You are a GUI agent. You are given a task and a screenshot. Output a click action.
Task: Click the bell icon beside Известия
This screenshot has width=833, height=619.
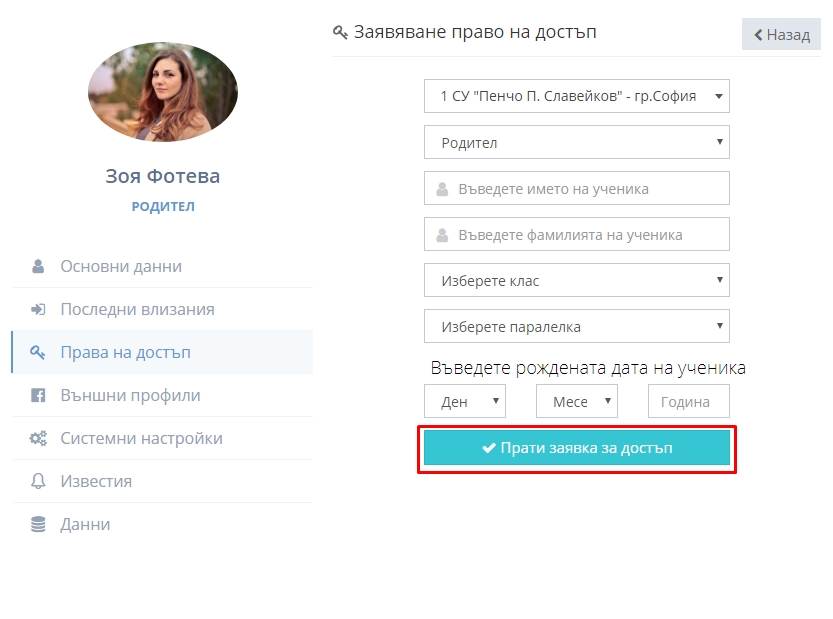pos(38,481)
